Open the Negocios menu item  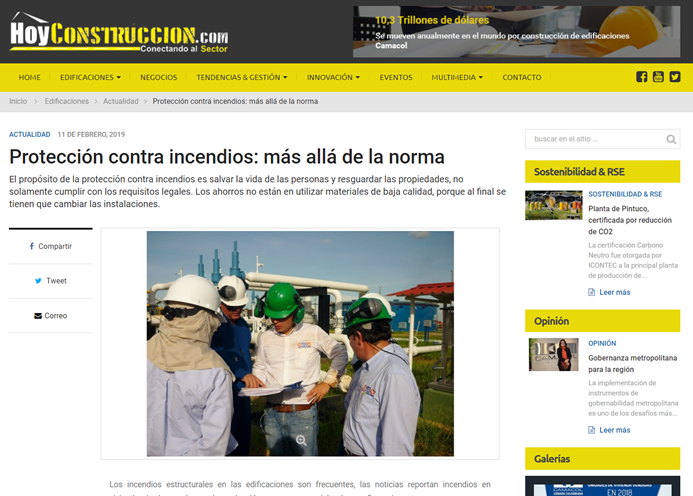pos(158,77)
